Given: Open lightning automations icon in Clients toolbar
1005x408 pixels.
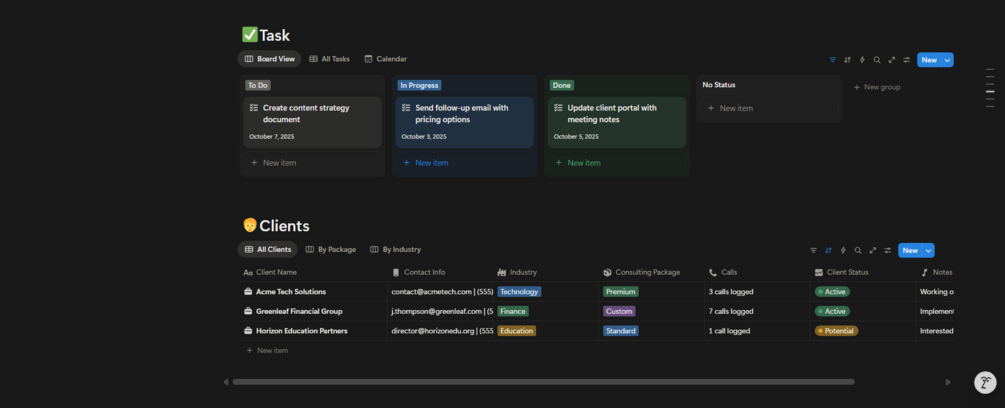Looking at the screenshot, I should coord(843,250).
